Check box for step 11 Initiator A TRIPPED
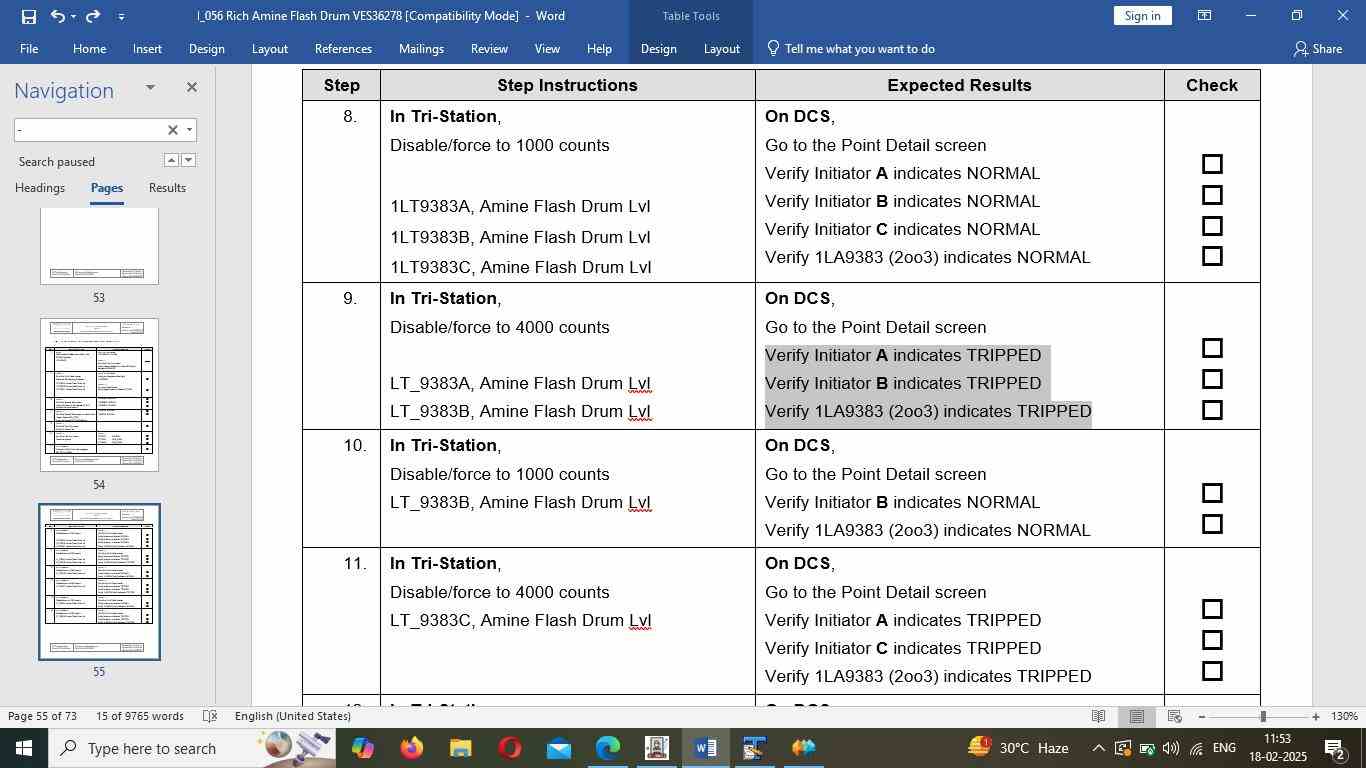1366x768 pixels. [x=1212, y=609]
